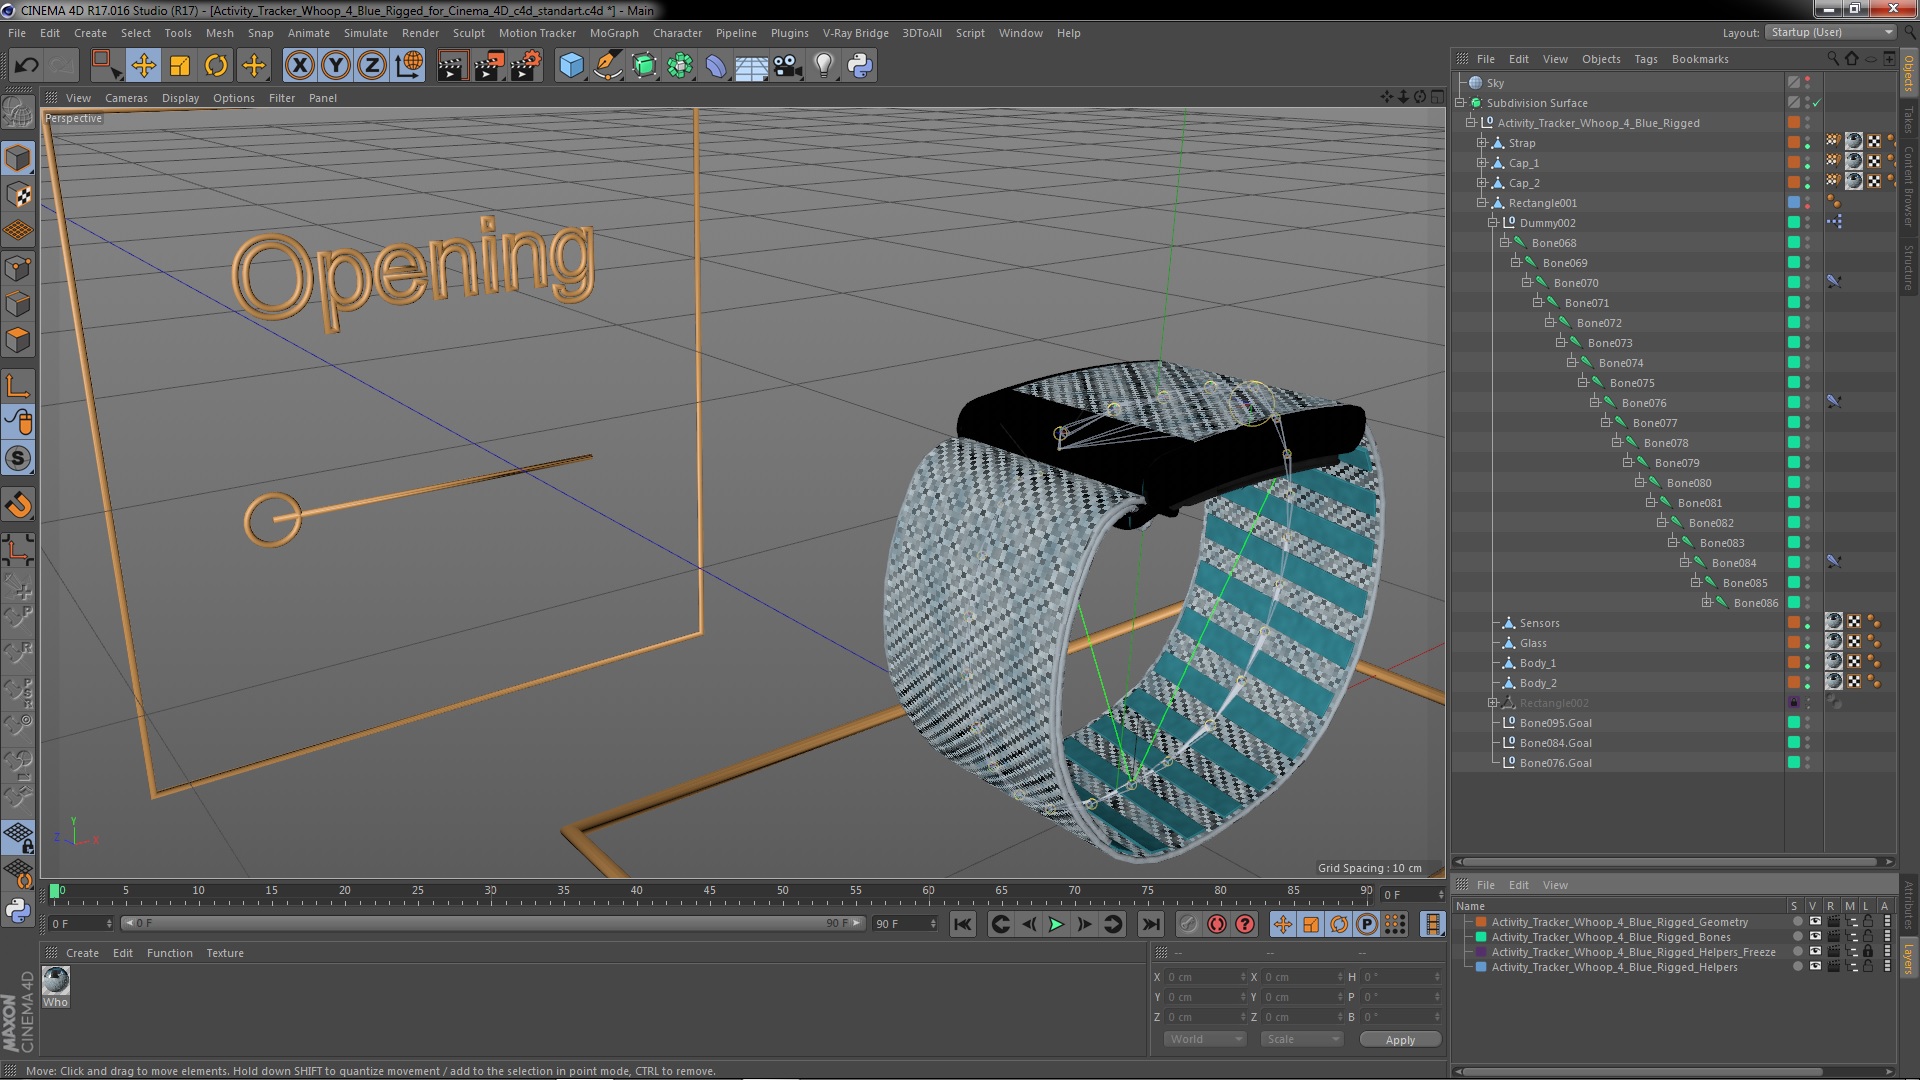Click the Apply button
Screen dimensions: 1920x1080
[1399, 1039]
